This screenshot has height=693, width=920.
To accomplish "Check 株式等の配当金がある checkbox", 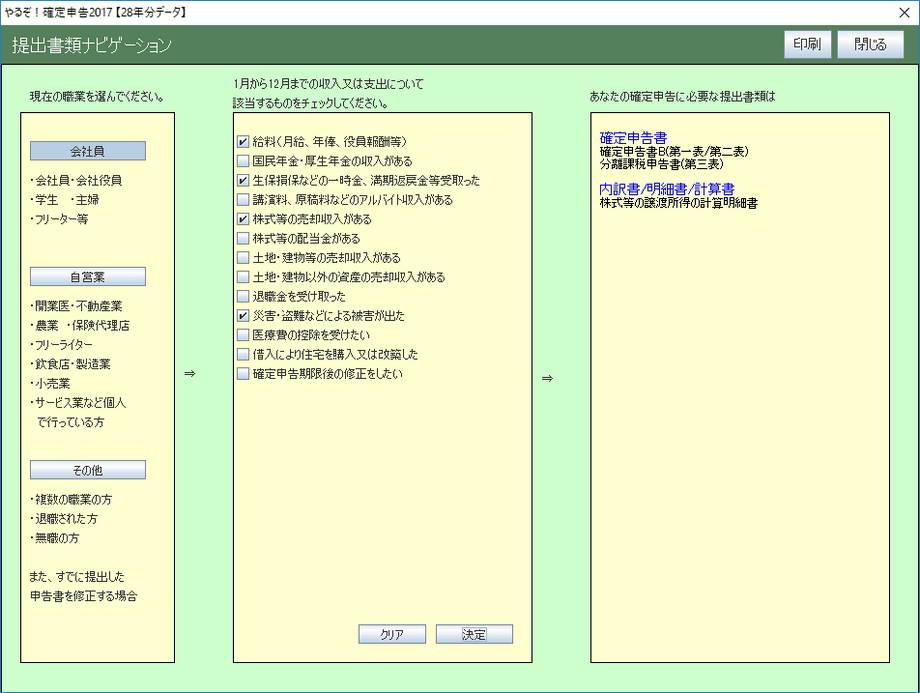I will click(x=243, y=238).
